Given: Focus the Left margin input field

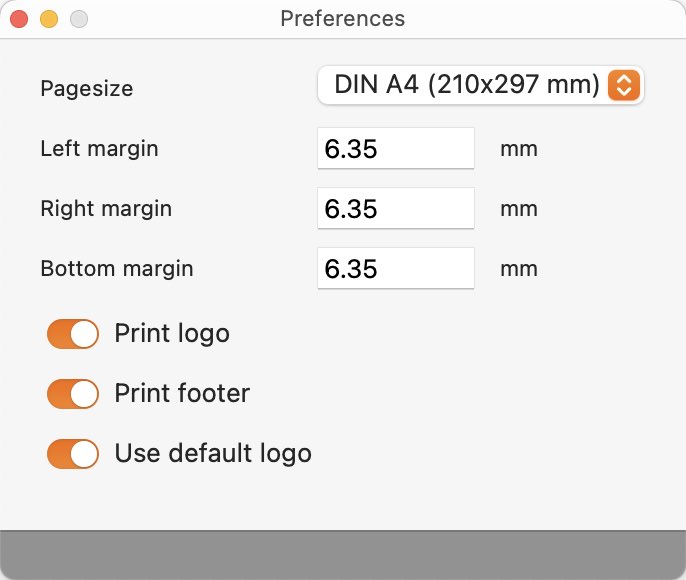Looking at the screenshot, I should tap(396, 148).
